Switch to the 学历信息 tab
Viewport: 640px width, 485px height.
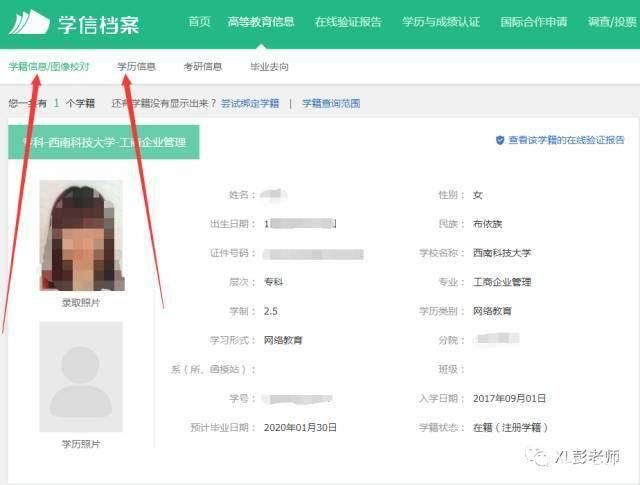(136, 67)
